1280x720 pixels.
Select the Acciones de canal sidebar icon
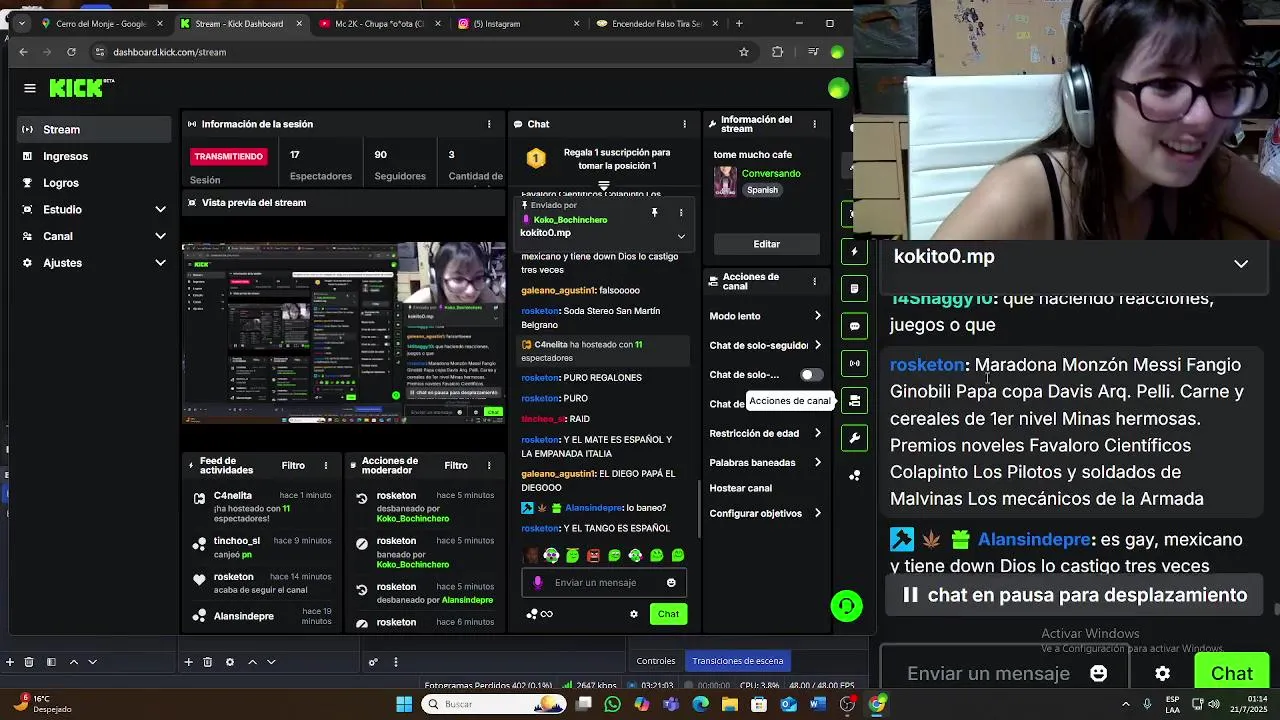pos(854,400)
